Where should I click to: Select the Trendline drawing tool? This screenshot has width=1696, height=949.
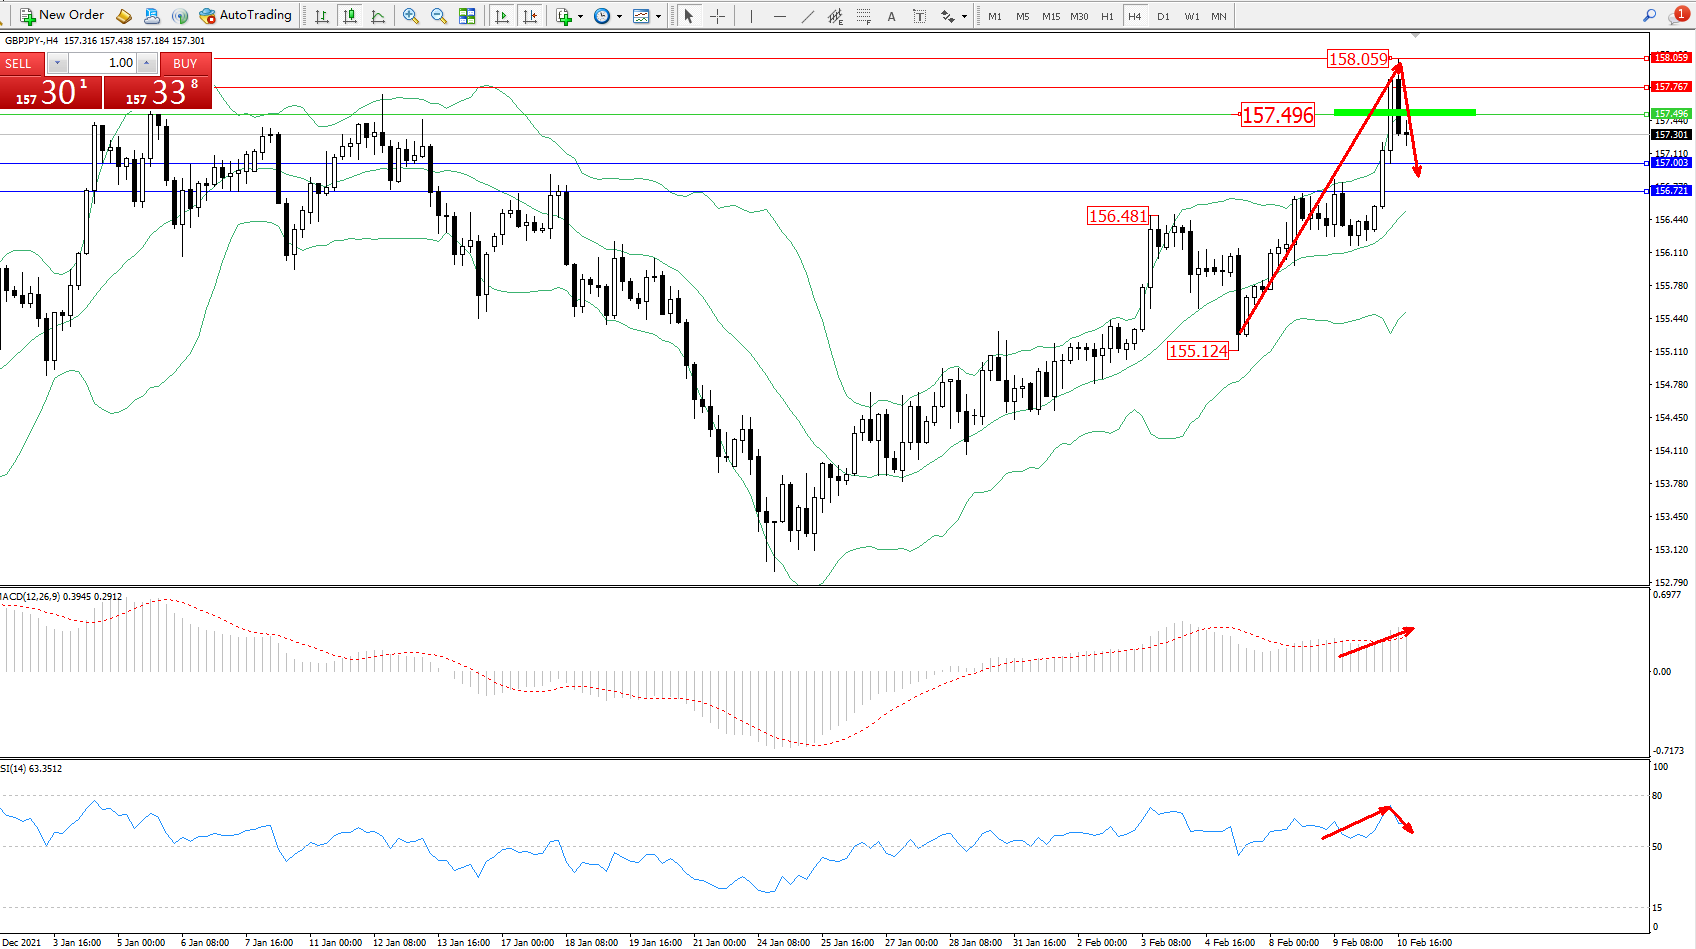(808, 16)
